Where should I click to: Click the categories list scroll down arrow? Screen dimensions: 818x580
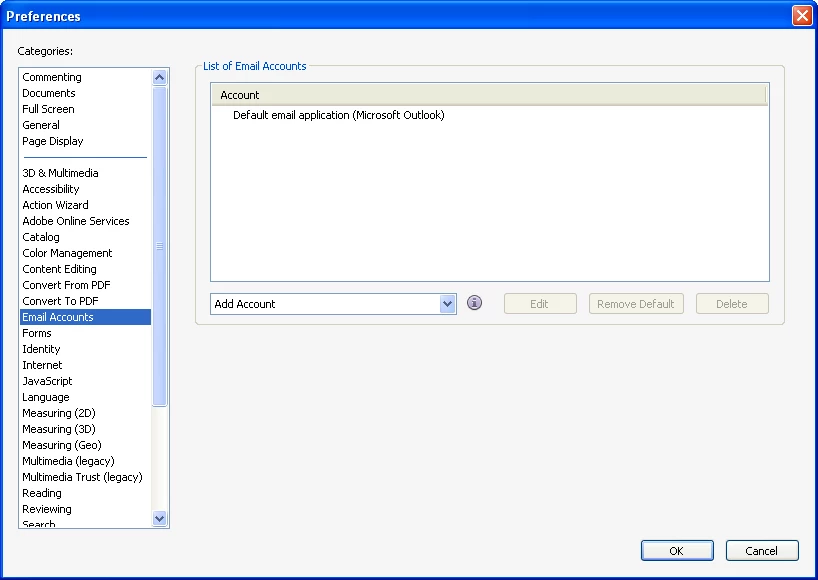[160, 518]
